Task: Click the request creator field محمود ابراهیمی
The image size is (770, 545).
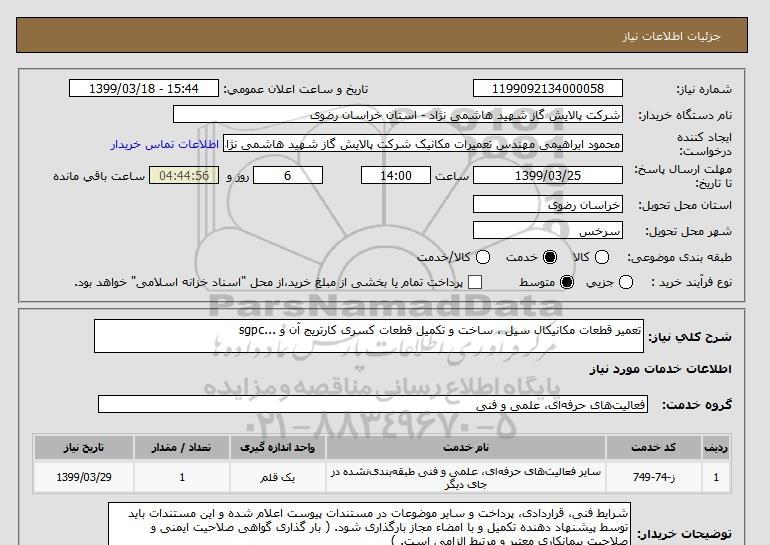Action: click(423, 144)
